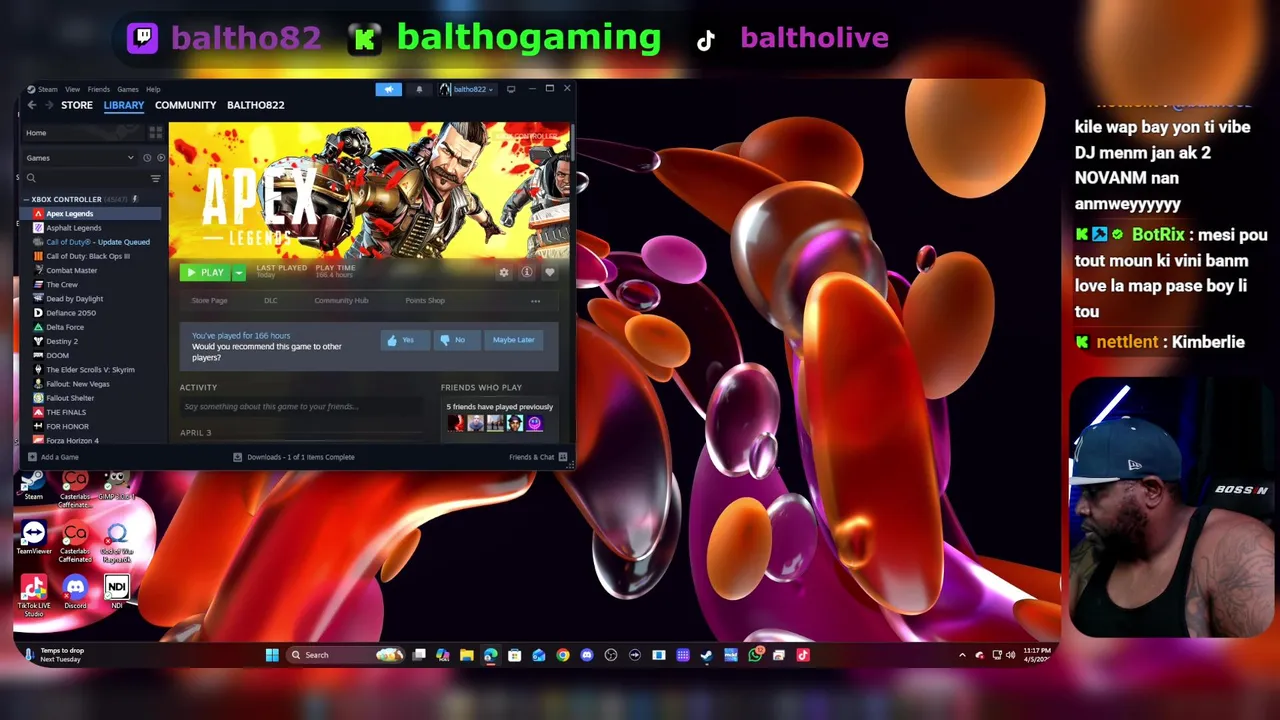
Task: Open Apex Legends settings gear
Action: coord(504,272)
